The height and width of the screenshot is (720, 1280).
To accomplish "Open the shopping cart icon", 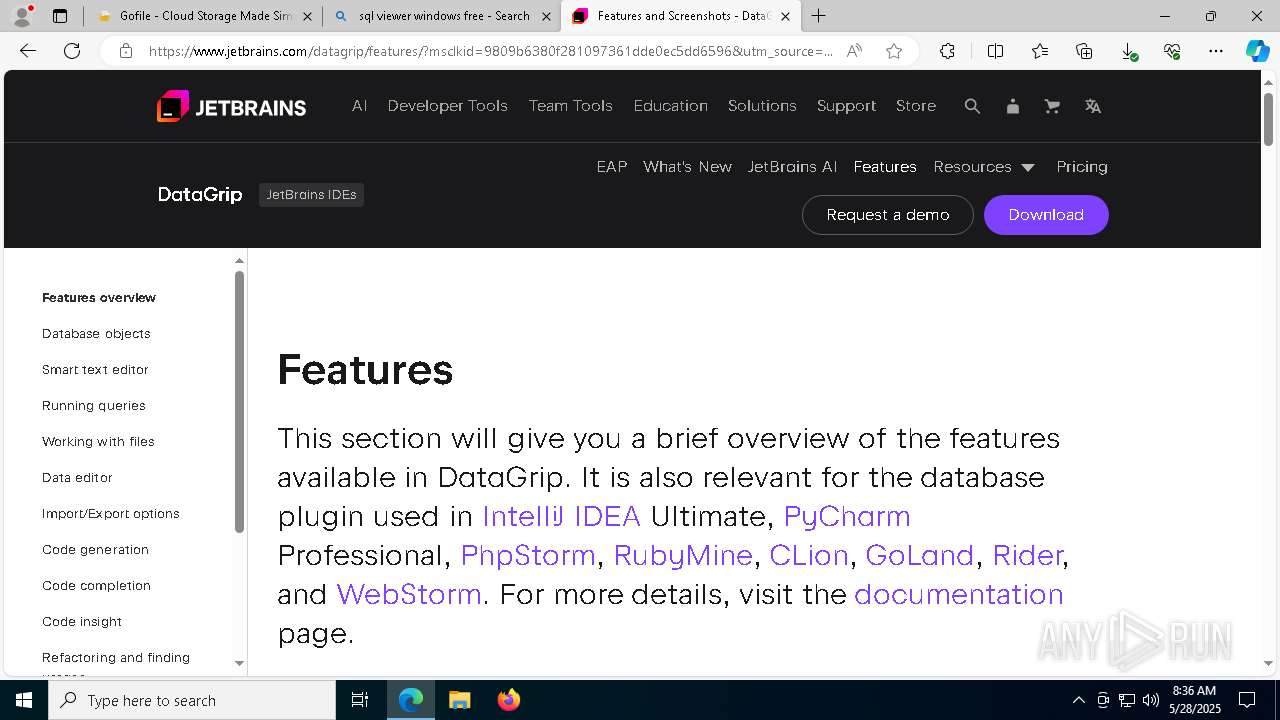I will pos(1052,106).
